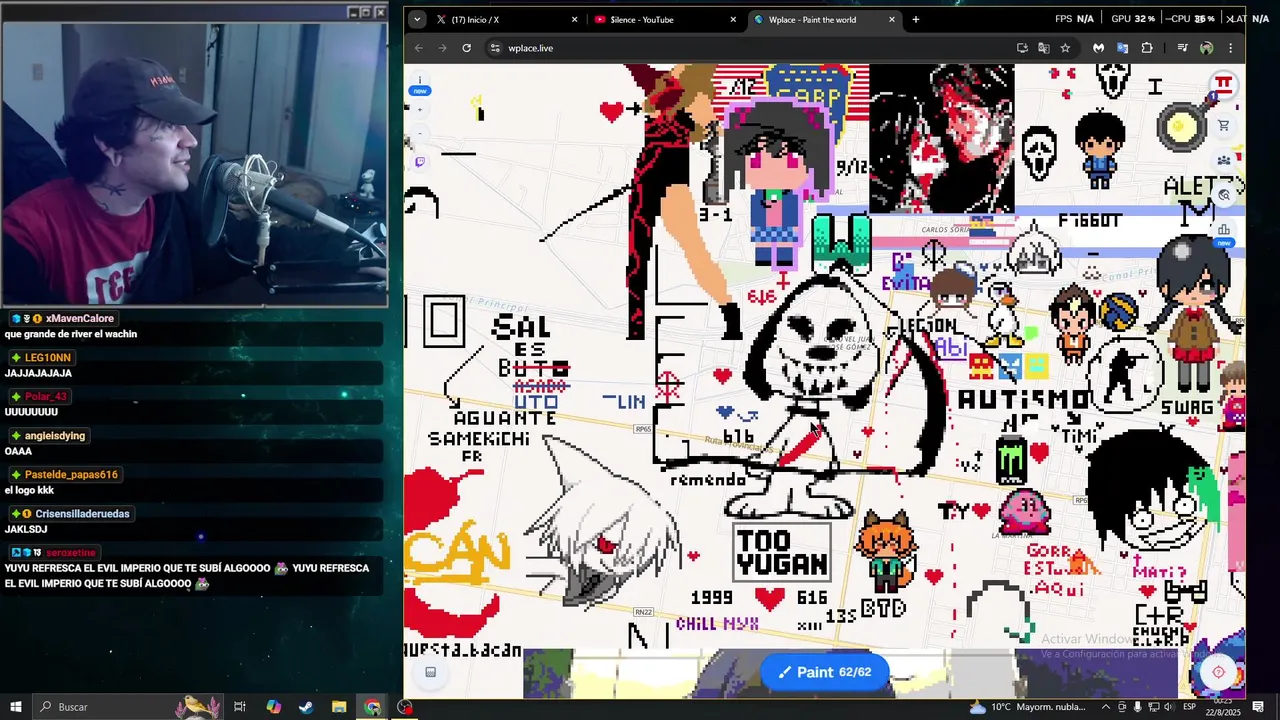The image size is (1280, 720).
Task: Open the Wplace alliance group icon
Action: [x=1223, y=161]
